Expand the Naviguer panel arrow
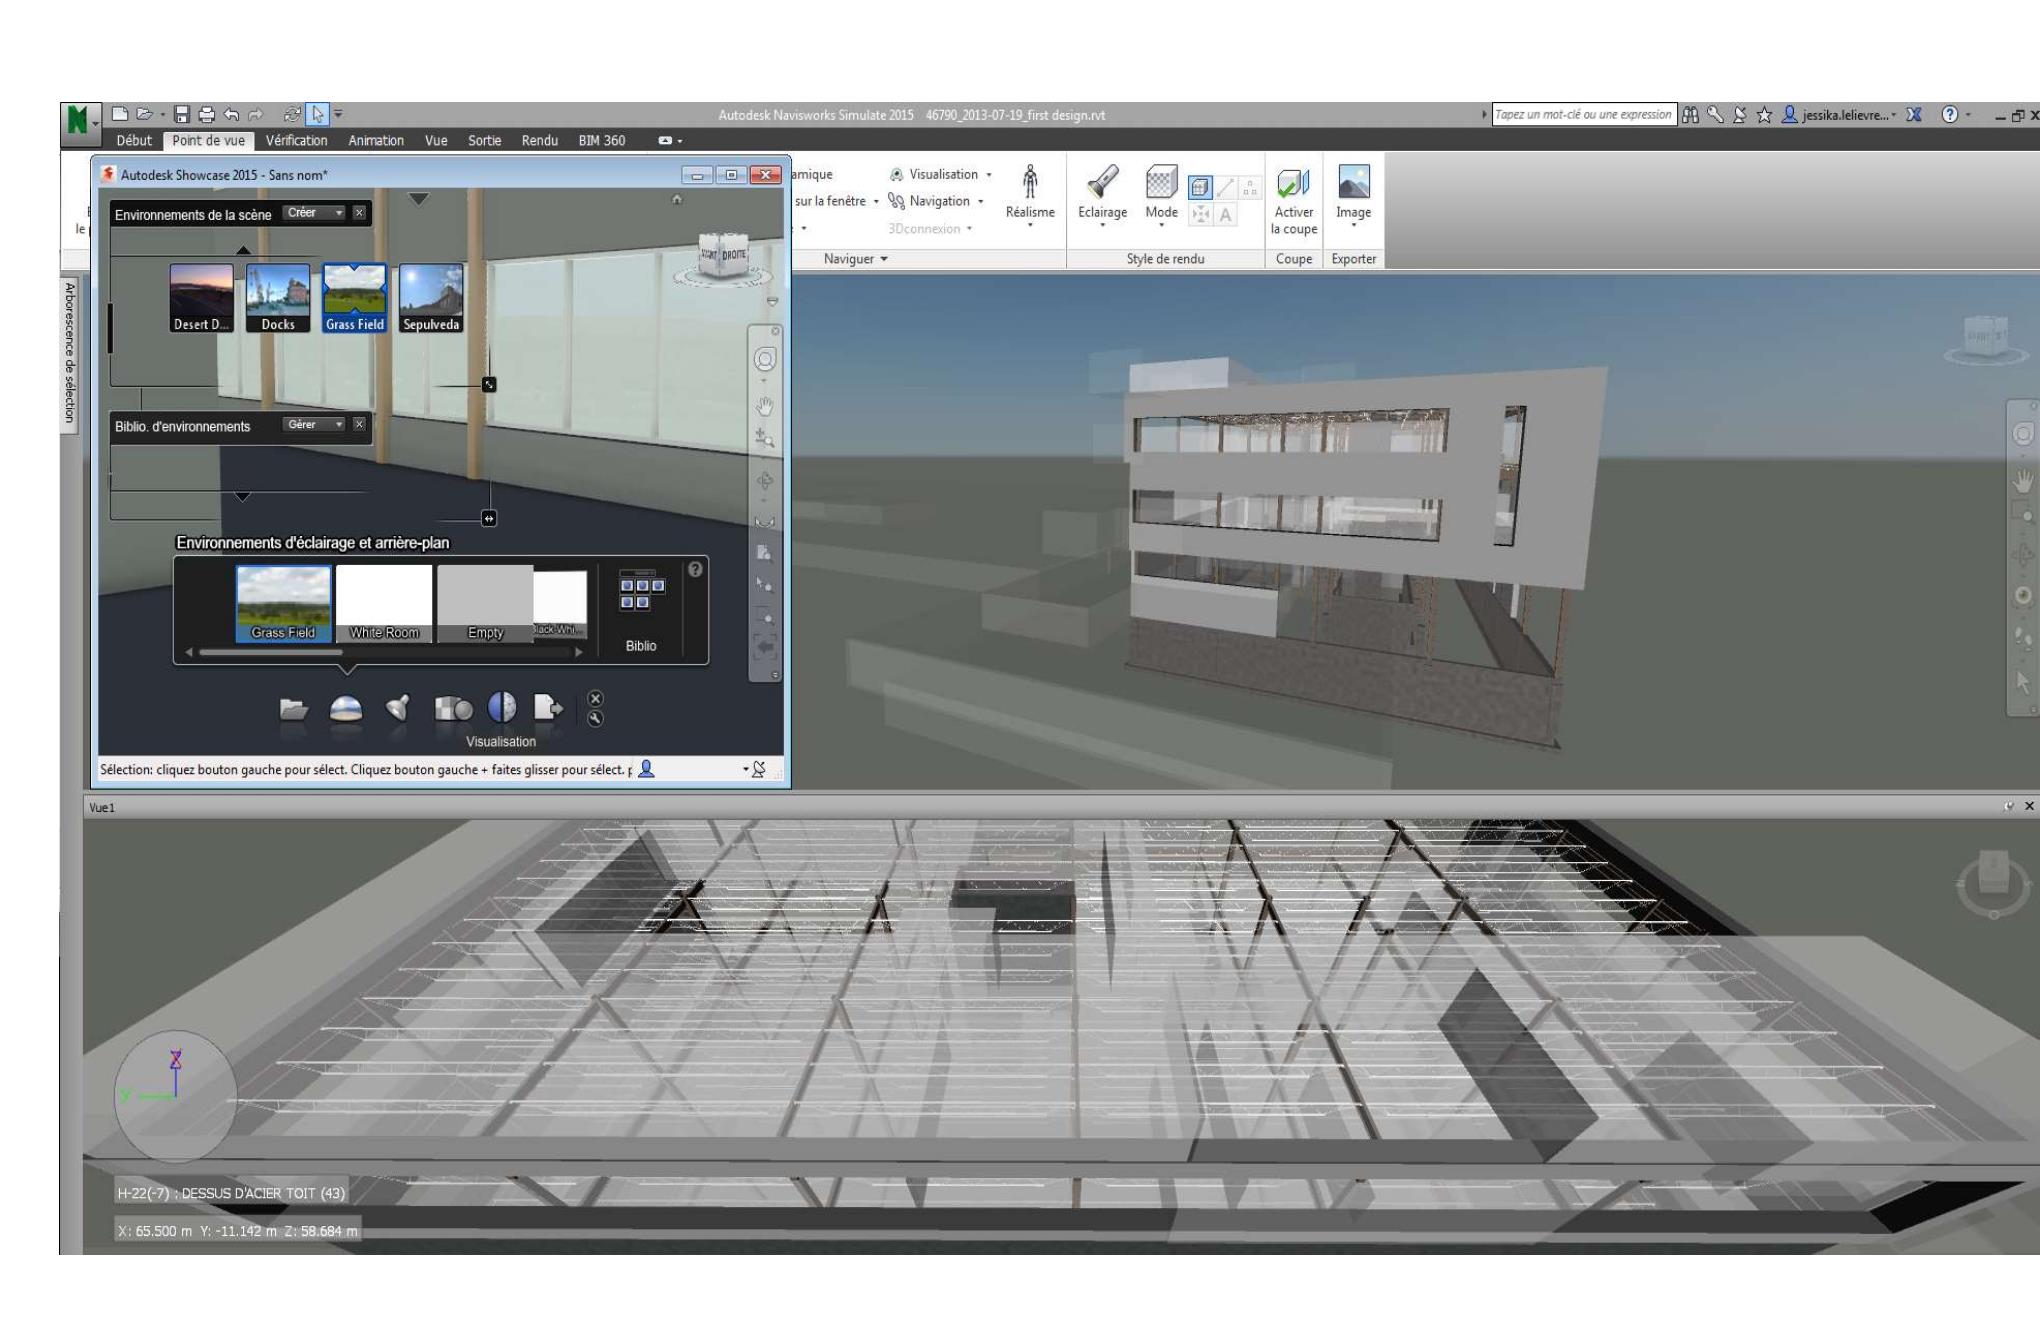Image resolution: width=2040 pixels, height=1320 pixels. click(x=883, y=259)
